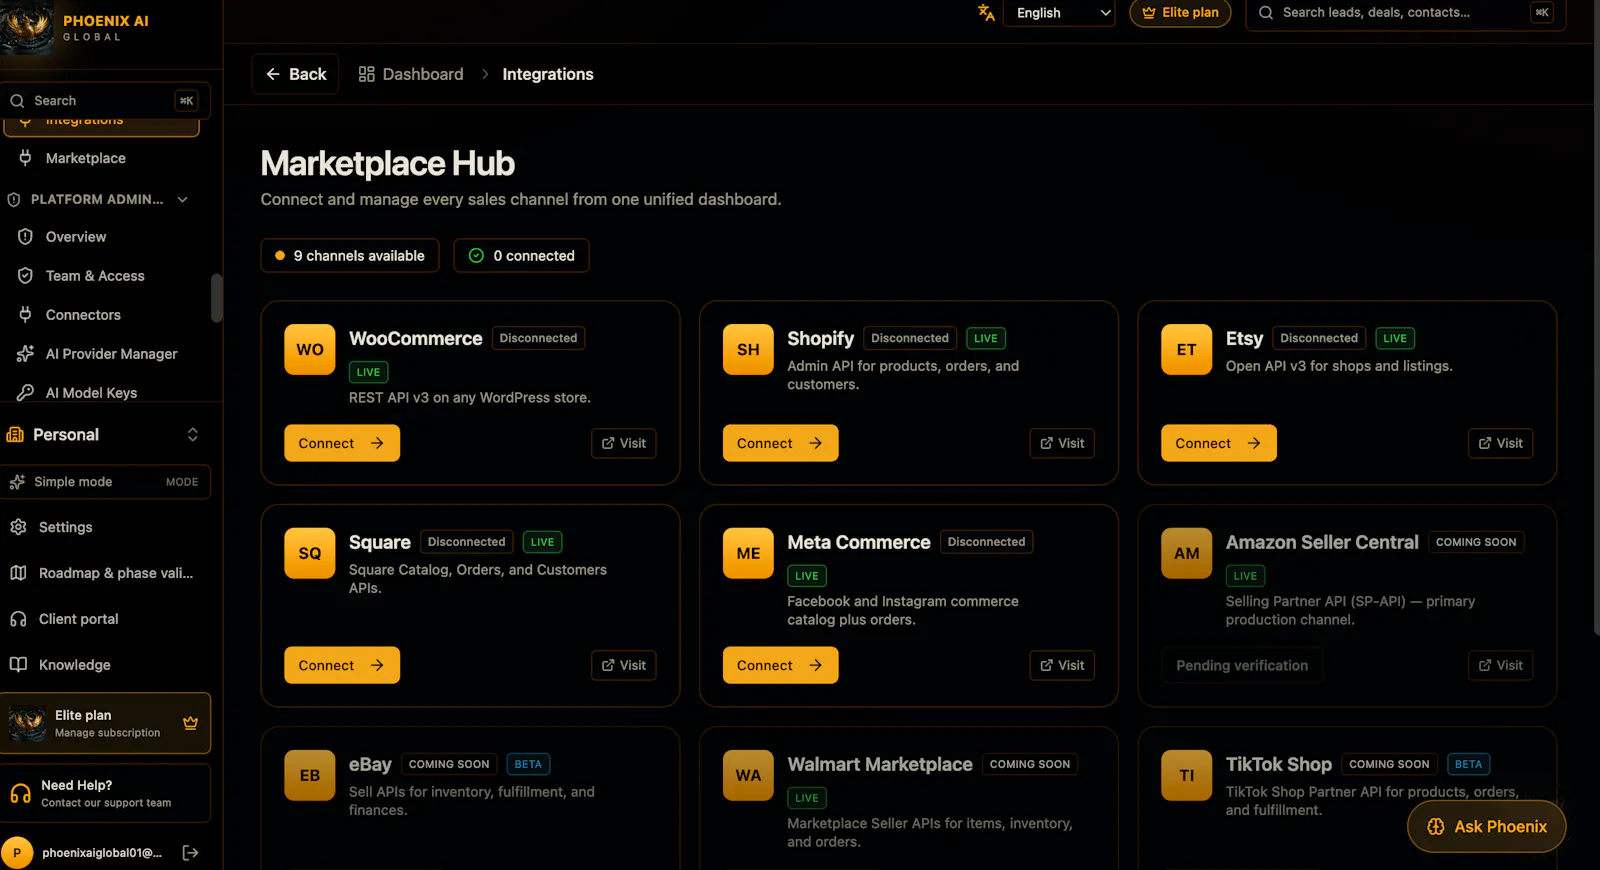Click the SH Shopify icon

[x=749, y=350]
